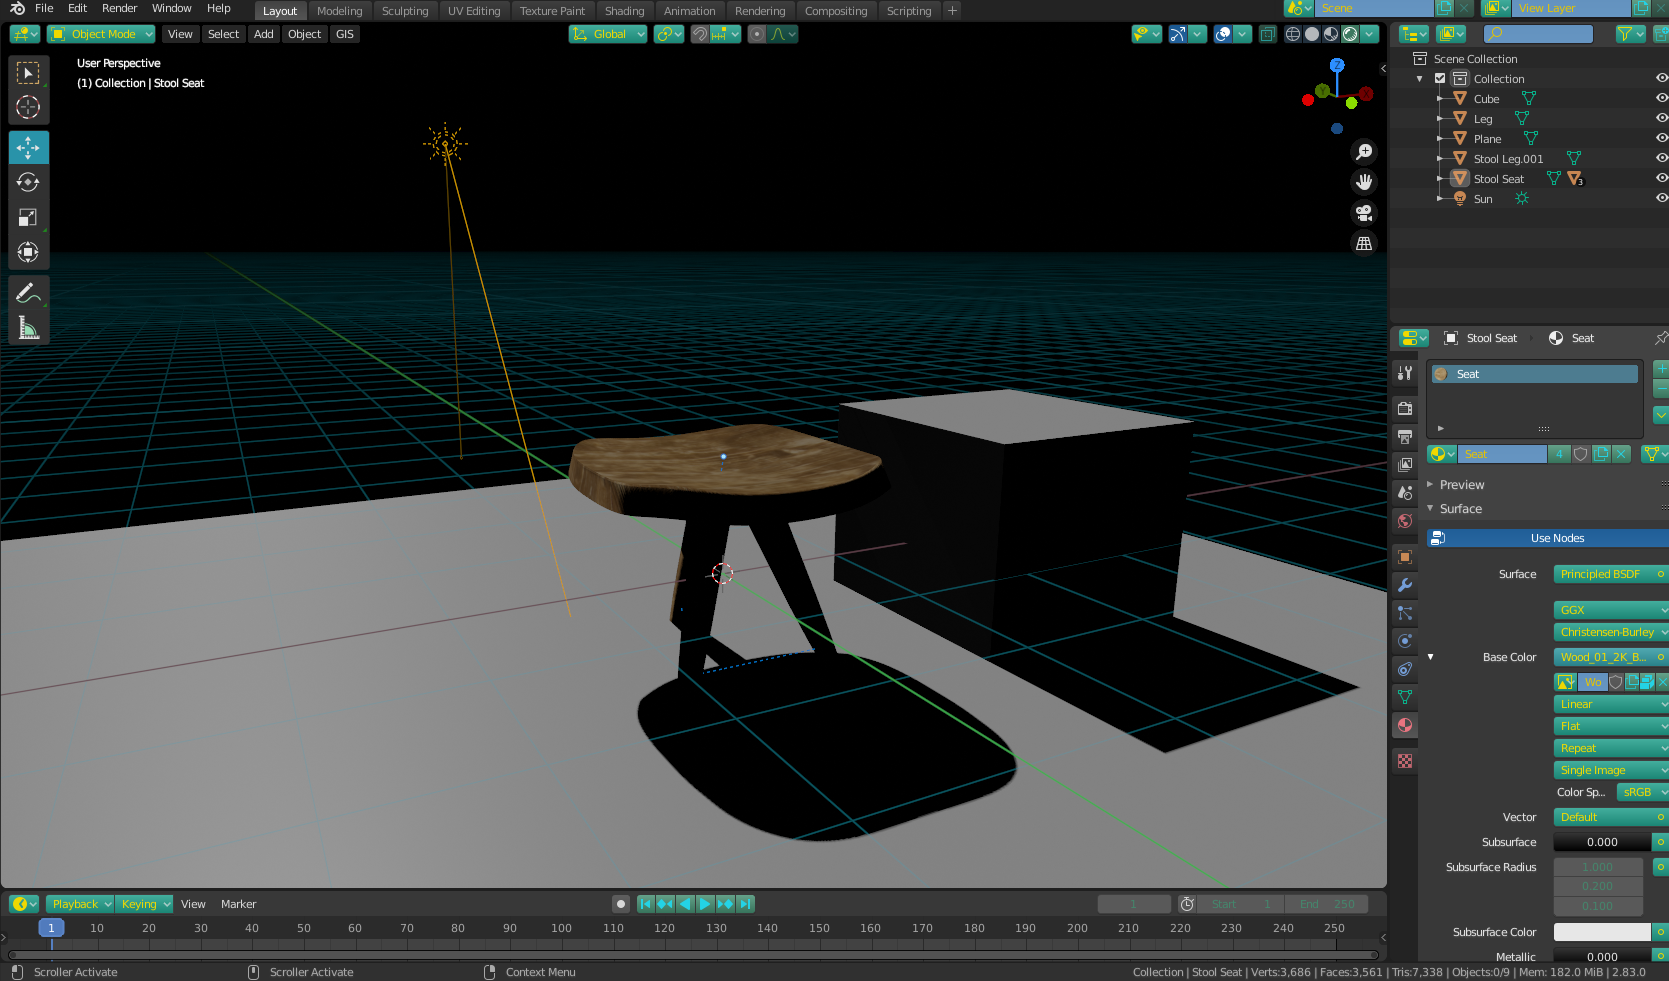The width and height of the screenshot is (1669, 981).
Task: Add a new material slot with plus button
Action: (x=1661, y=368)
